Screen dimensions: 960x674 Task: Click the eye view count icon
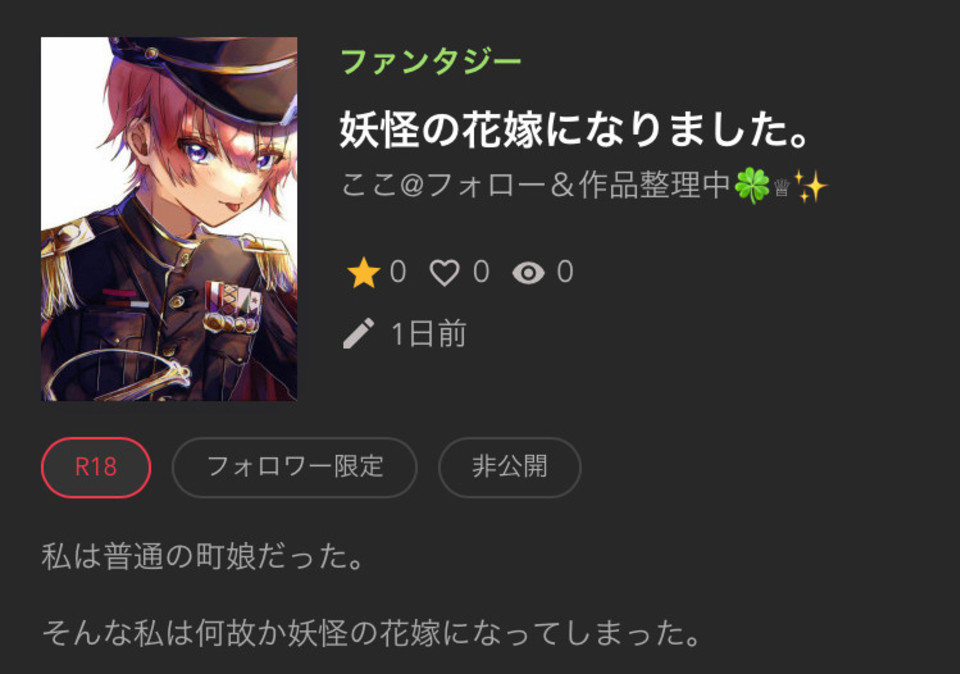click(x=528, y=273)
